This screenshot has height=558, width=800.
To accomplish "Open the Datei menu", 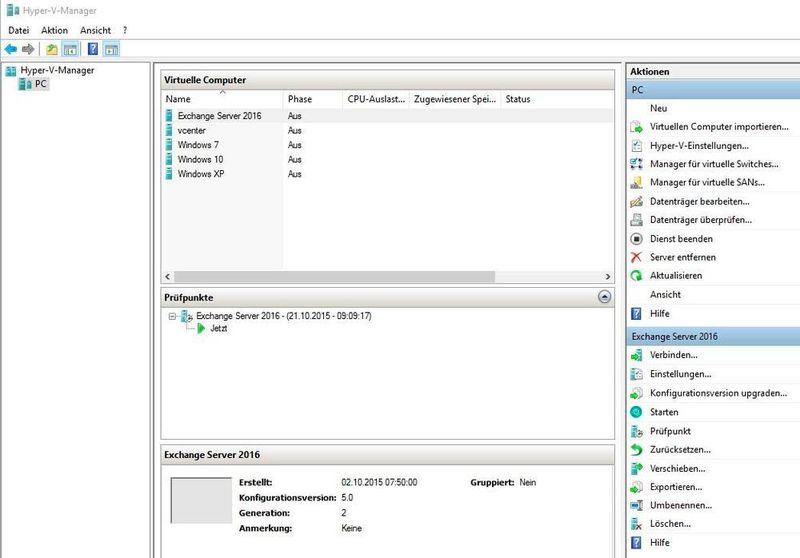I will click(x=19, y=31).
